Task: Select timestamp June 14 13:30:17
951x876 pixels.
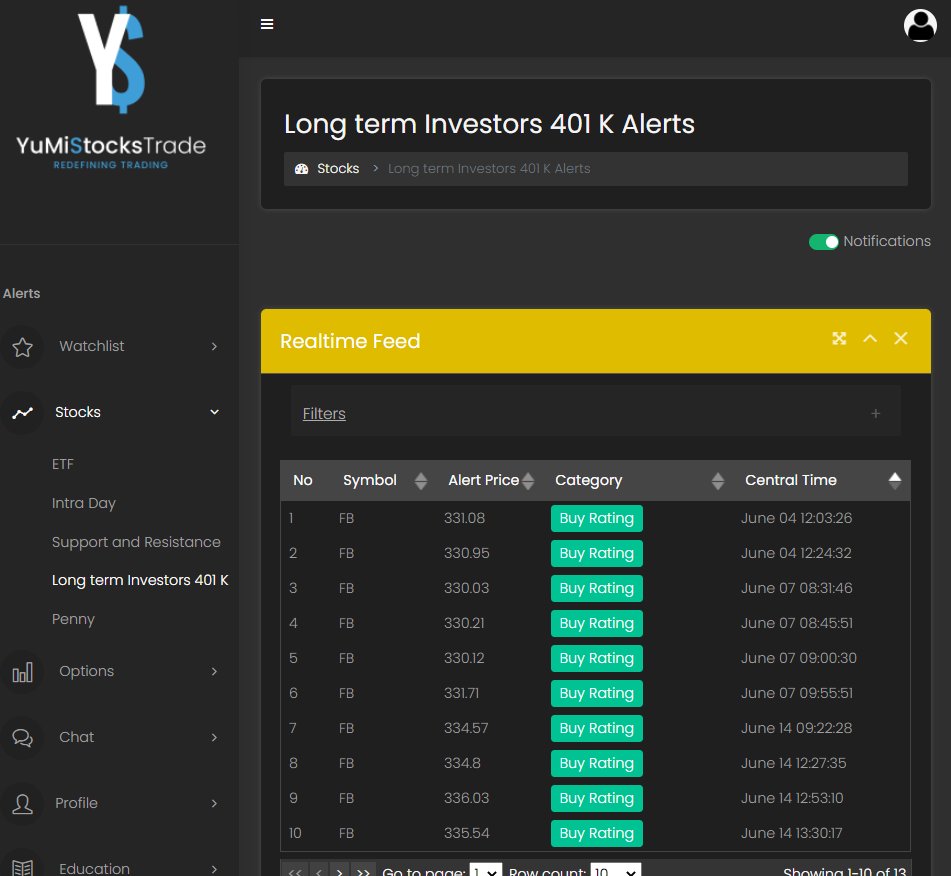Action: click(791, 834)
